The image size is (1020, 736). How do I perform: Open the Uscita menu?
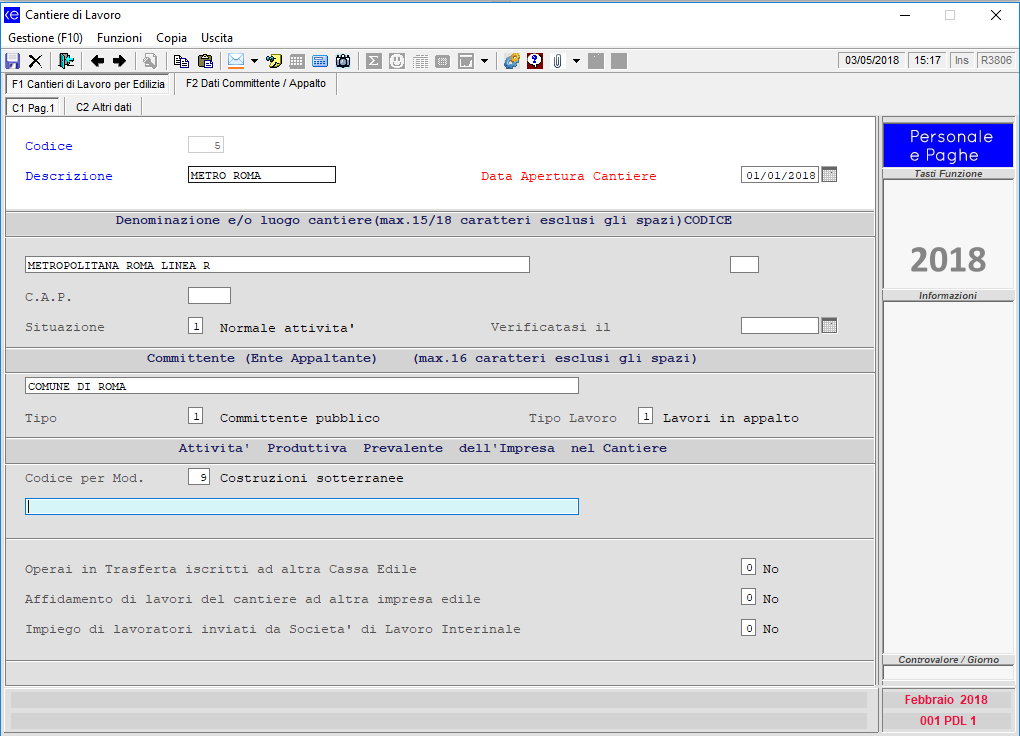click(217, 38)
